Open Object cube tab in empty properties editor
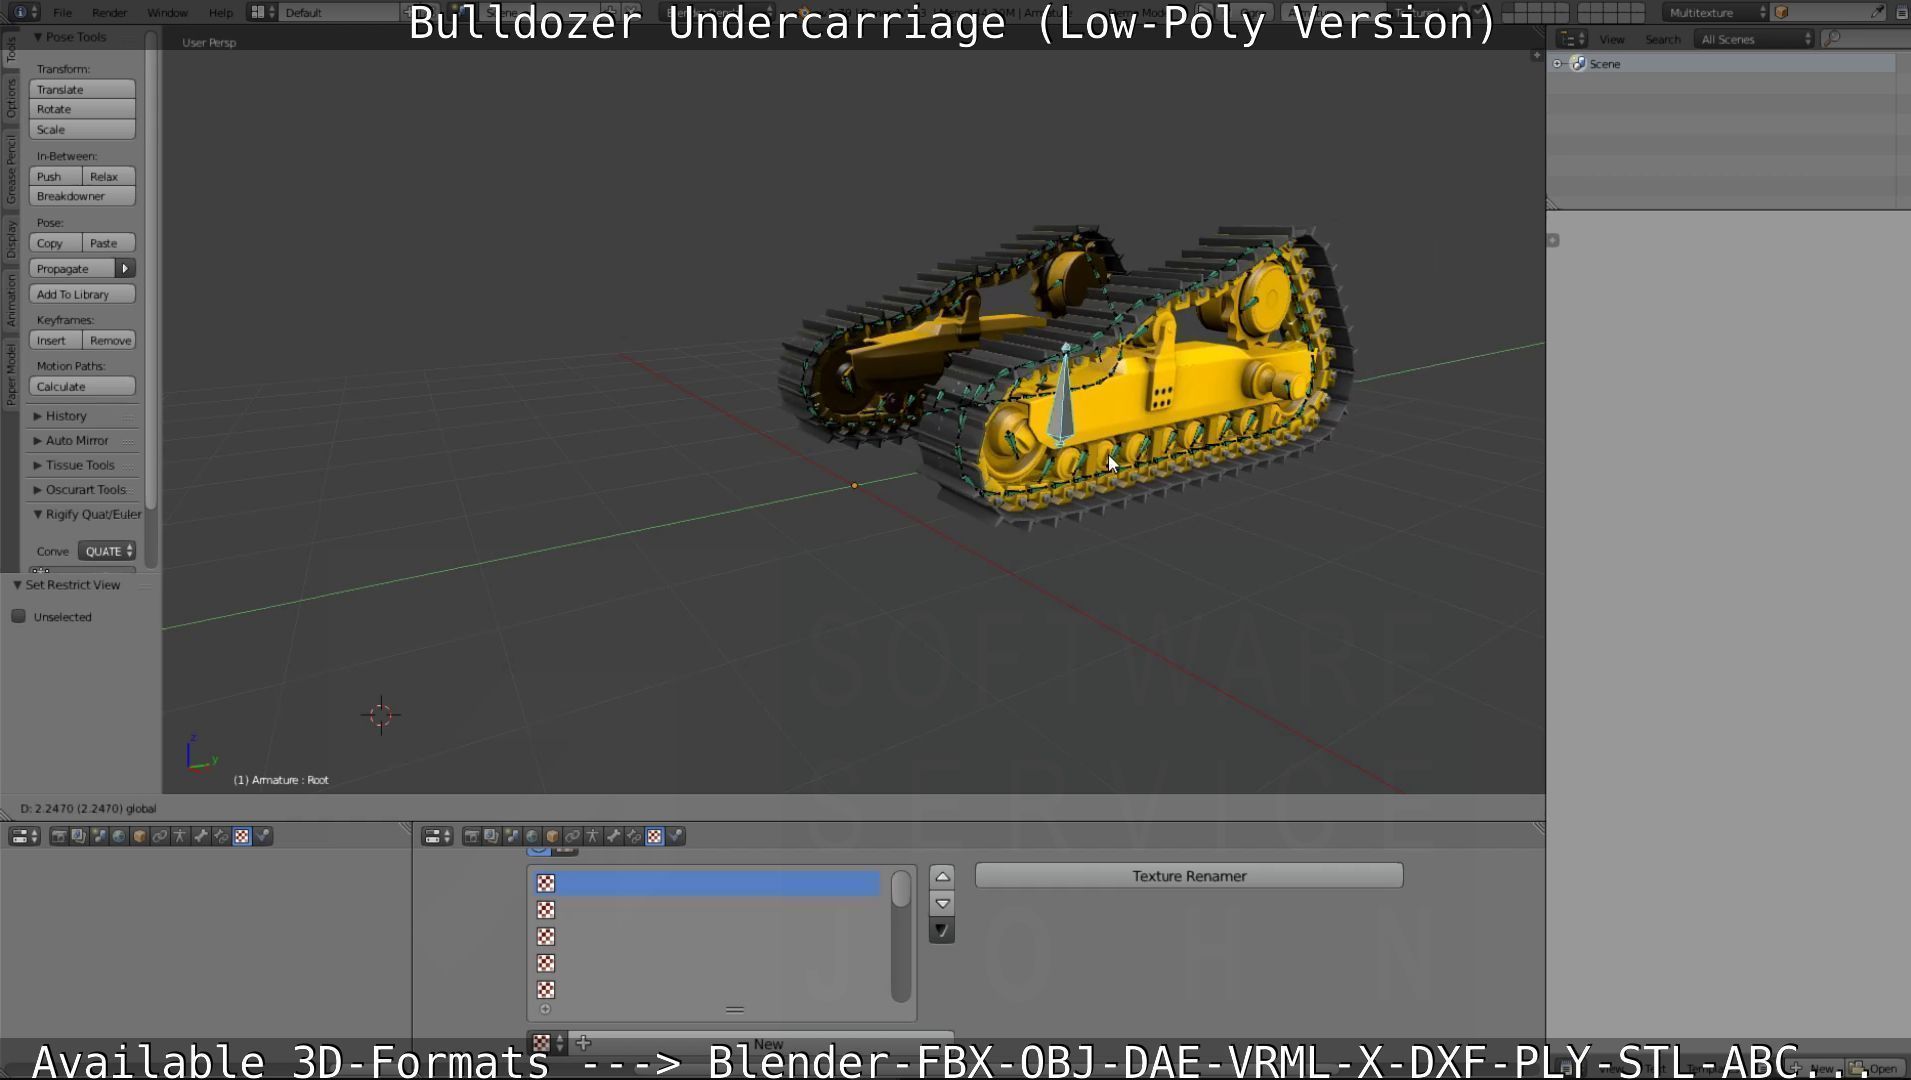This screenshot has width=1911, height=1080. 140,836
